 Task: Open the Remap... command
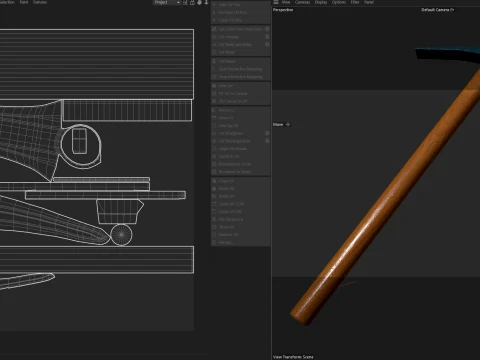coord(240,242)
